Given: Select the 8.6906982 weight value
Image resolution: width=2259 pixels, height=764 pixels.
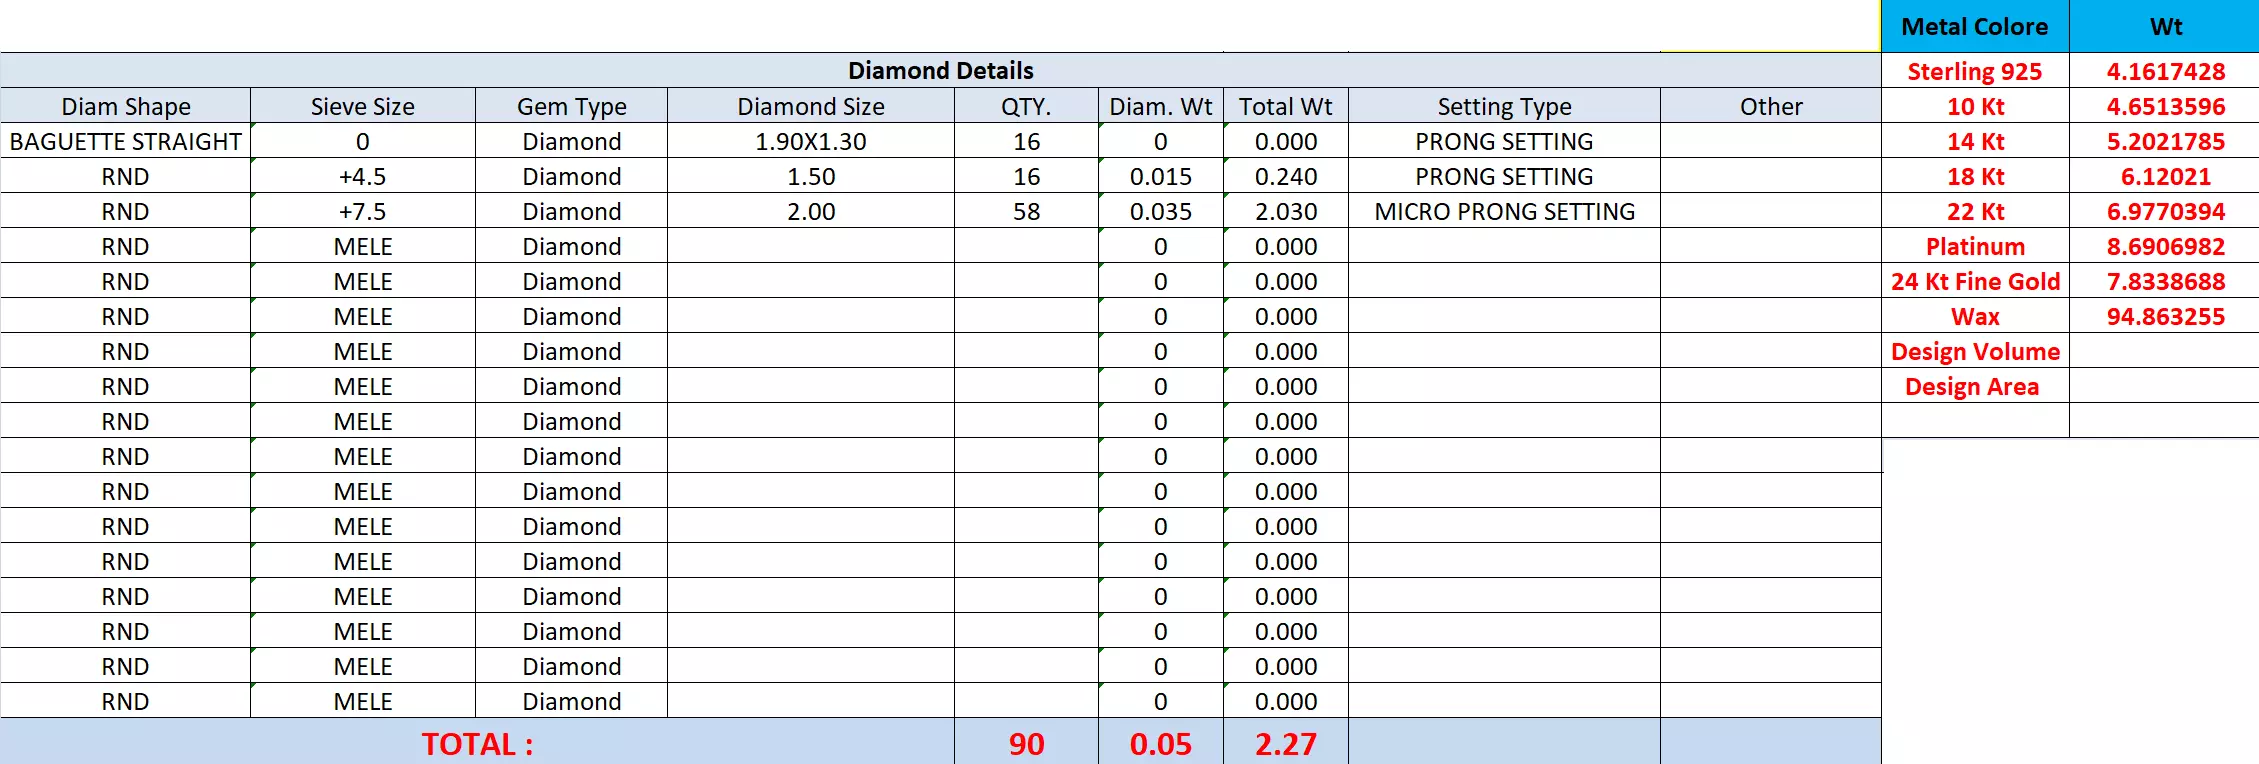Looking at the screenshot, I should coord(2165,246).
